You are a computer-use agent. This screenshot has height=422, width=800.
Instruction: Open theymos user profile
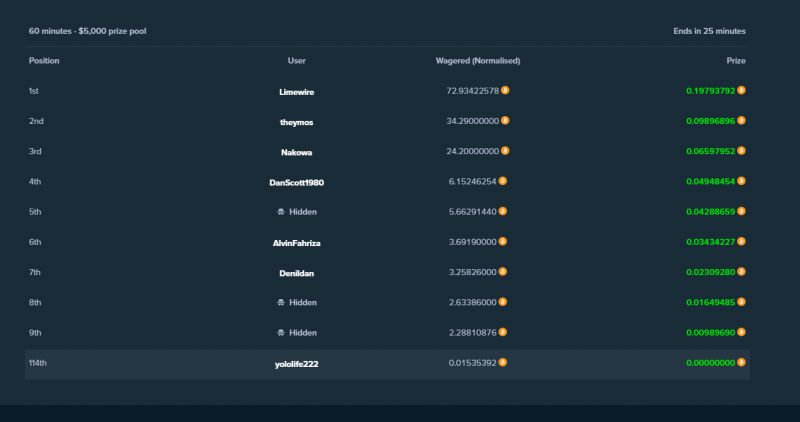point(296,122)
